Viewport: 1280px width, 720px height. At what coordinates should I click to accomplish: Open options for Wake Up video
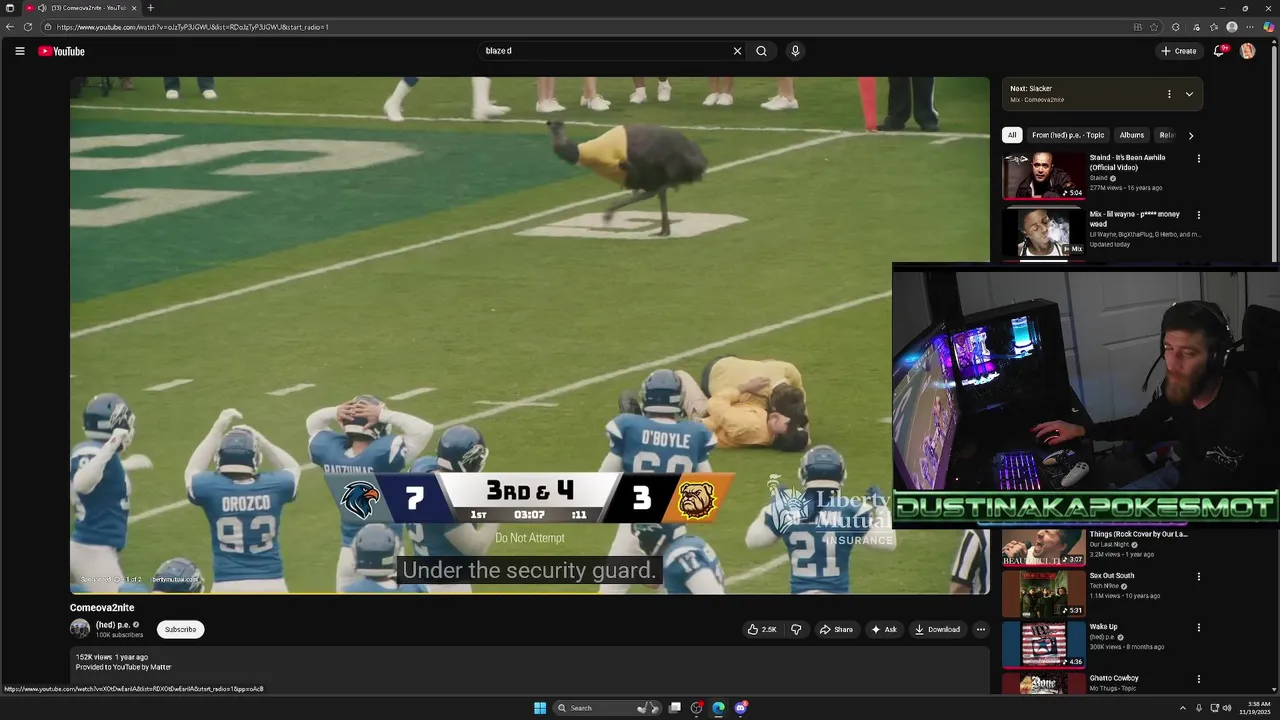pyautogui.click(x=1198, y=628)
